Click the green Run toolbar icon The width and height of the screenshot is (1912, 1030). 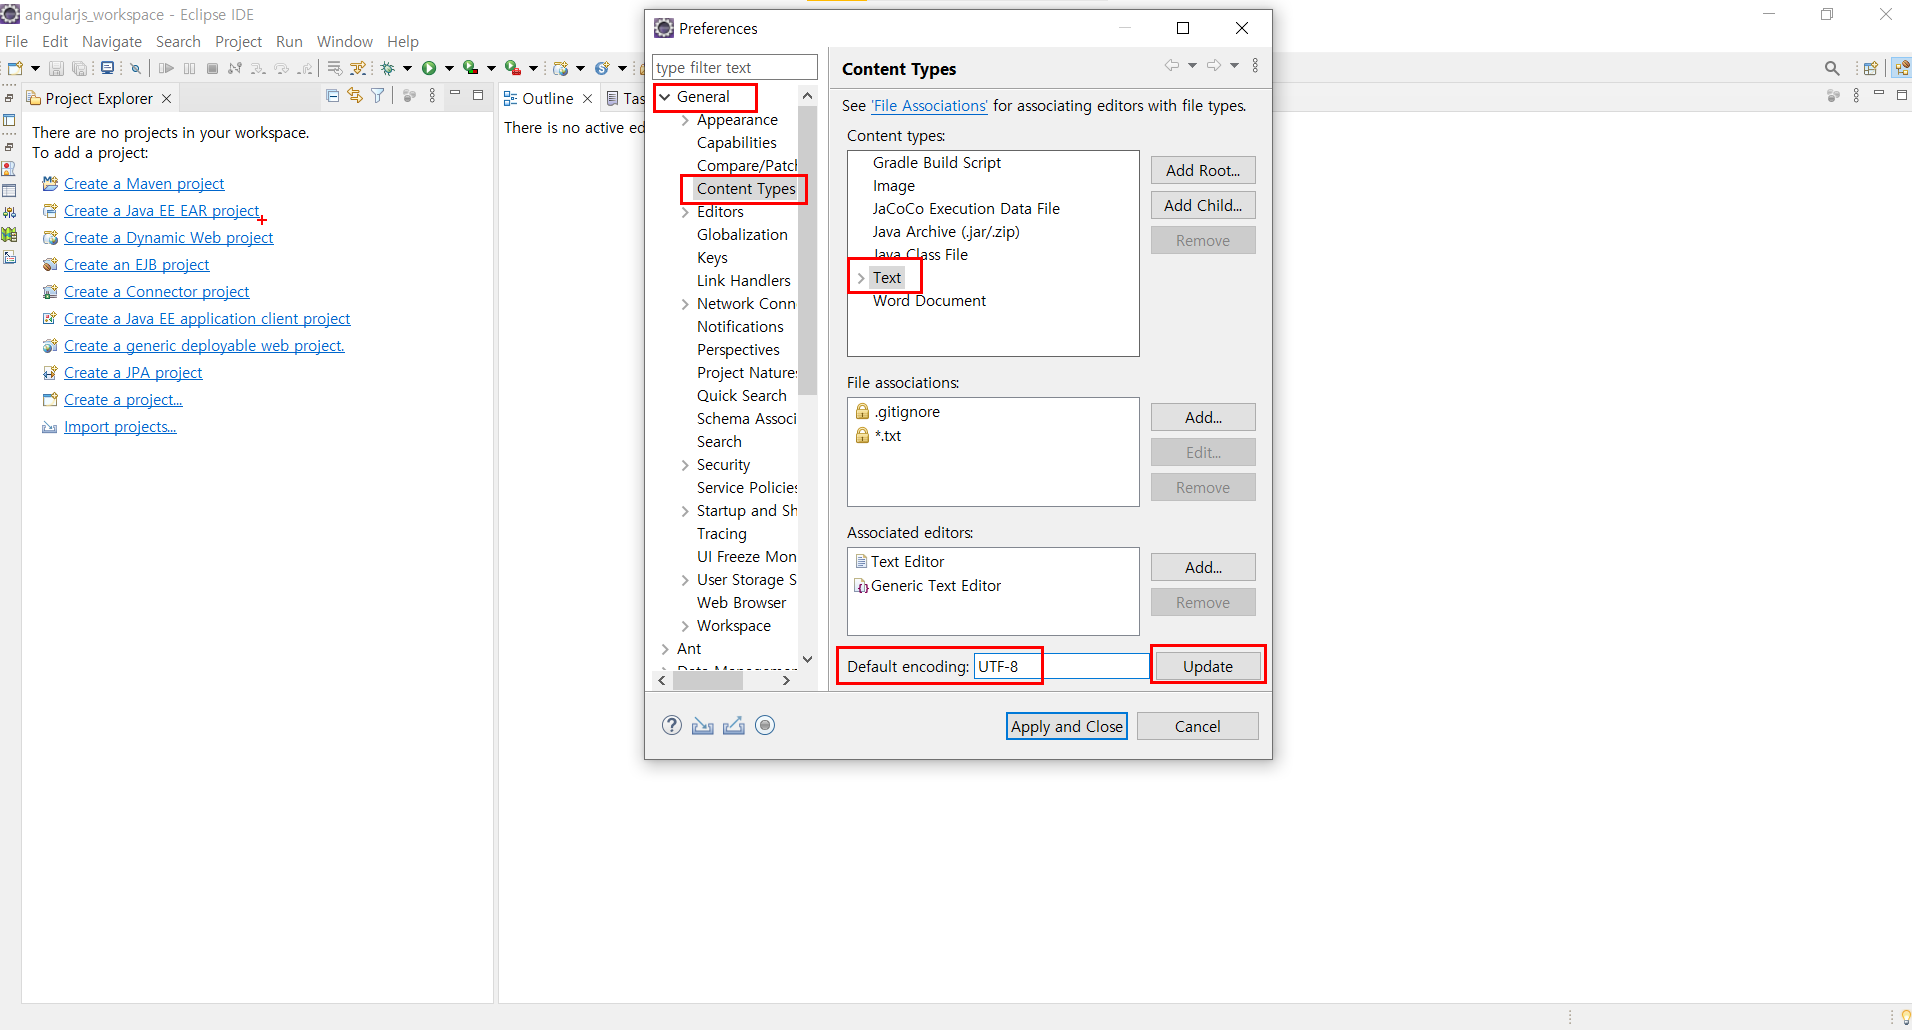click(429, 68)
